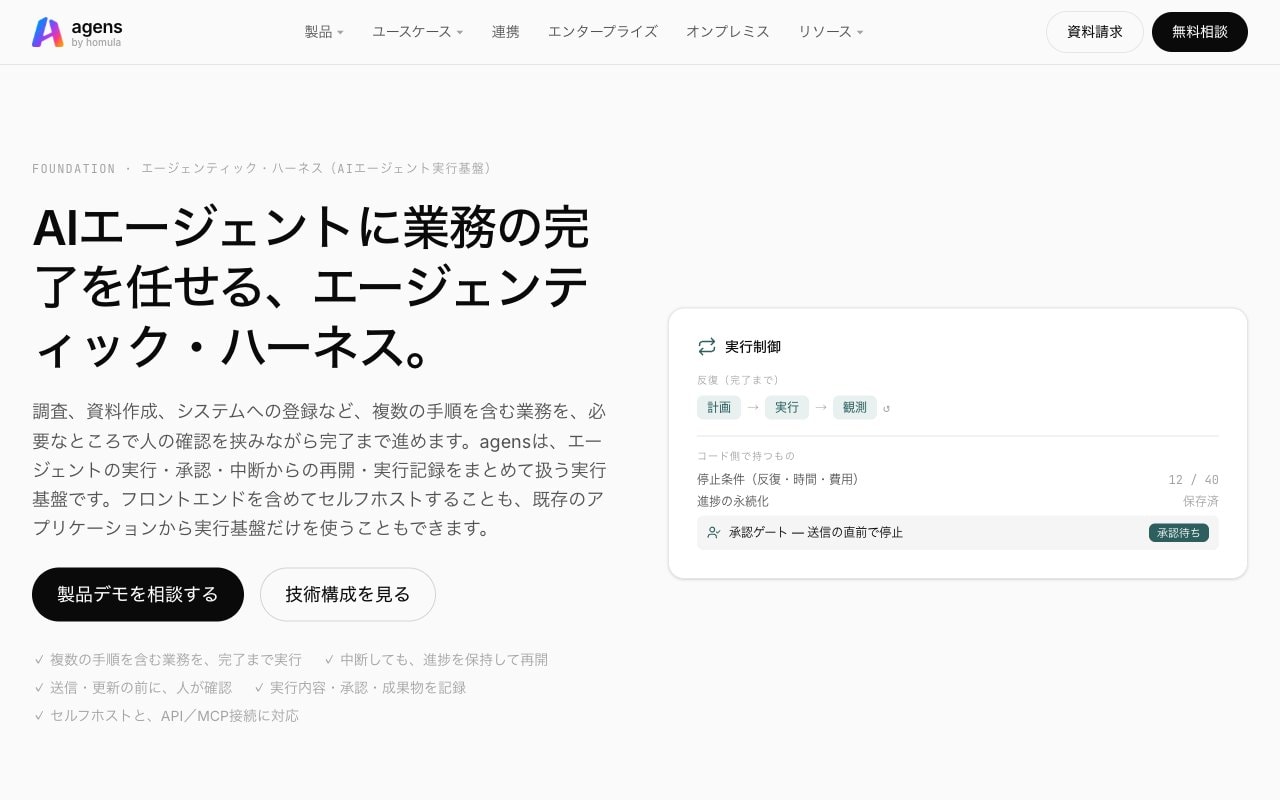This screenshot has width=1280, height=800.
Task: Click the text 中断しても、進捗を保持して再開
Action: click(444, 660)
